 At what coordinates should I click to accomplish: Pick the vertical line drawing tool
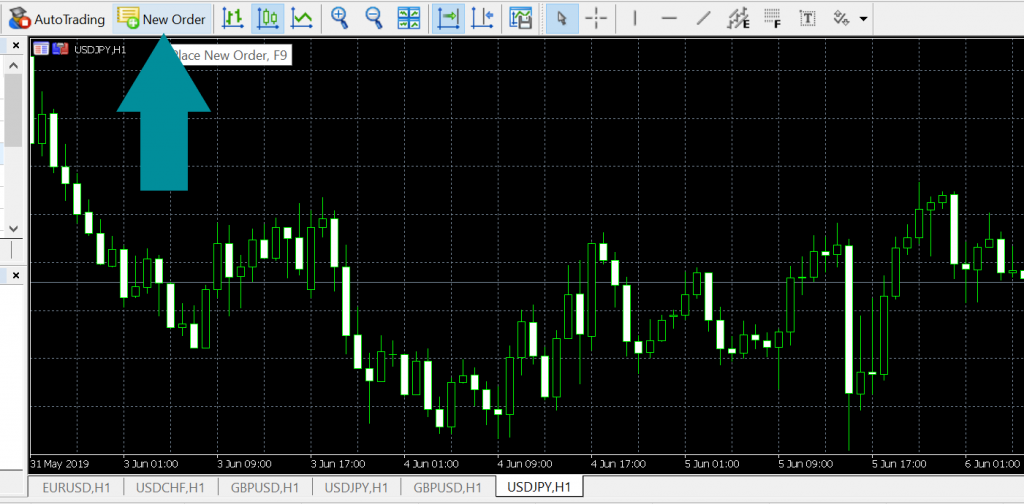coord(635,19)
